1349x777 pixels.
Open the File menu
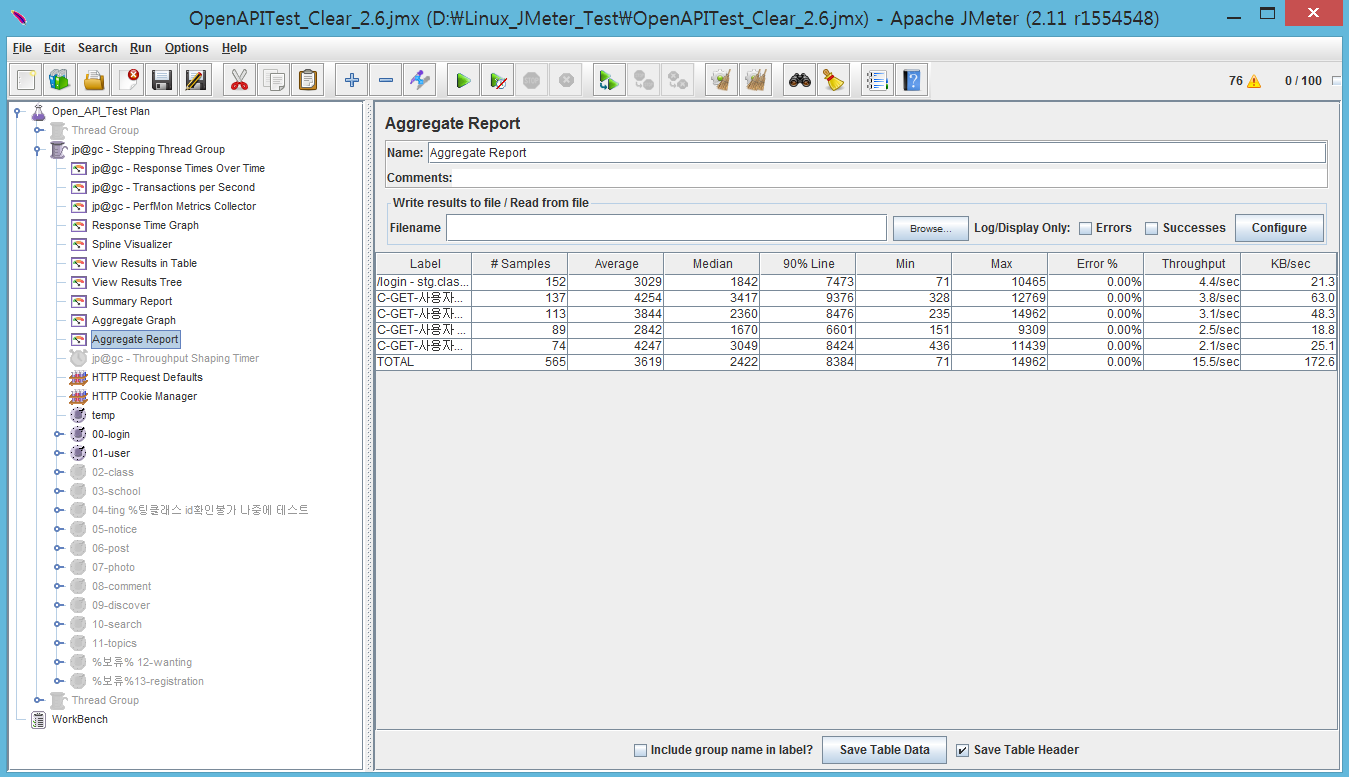point(22,48)
